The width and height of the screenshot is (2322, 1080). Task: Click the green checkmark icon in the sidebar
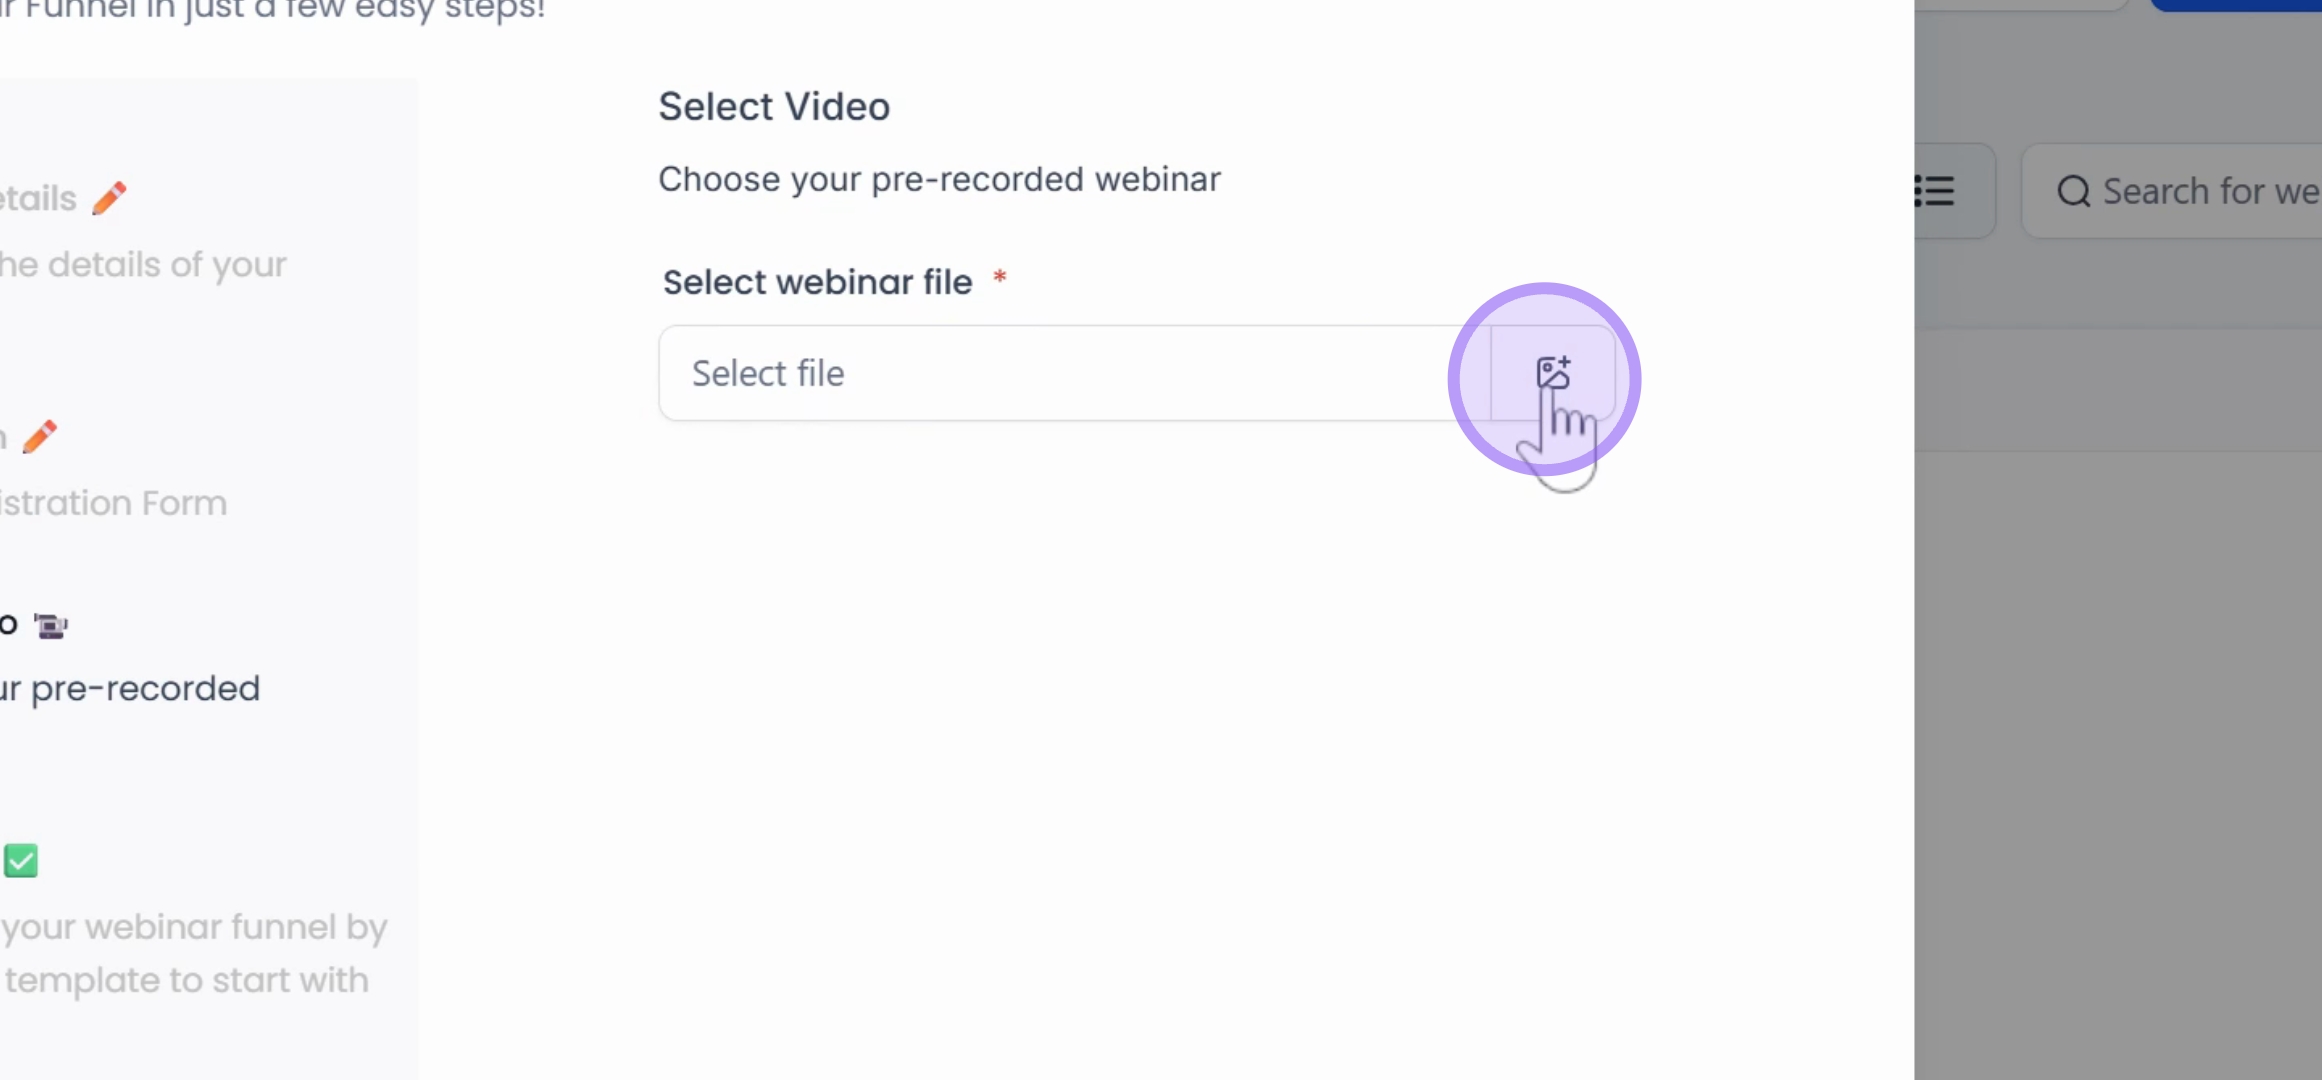(x=20, y=861)
